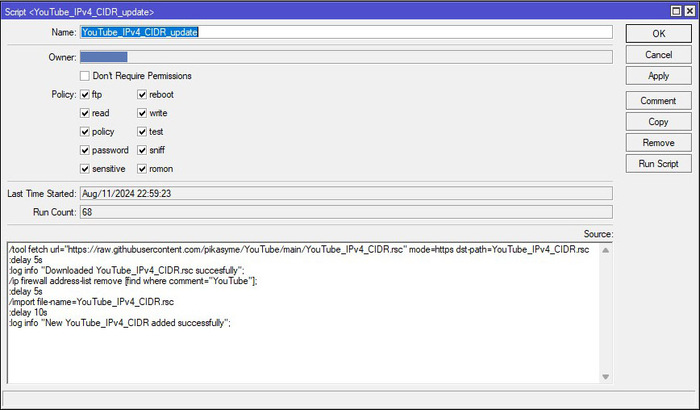Viewport: 700px width, 410px height.
Task: Click the 'Downloaded YouTube_IPv4_CIDR.rsc succesfully' log line
Action: click(127, 271)
